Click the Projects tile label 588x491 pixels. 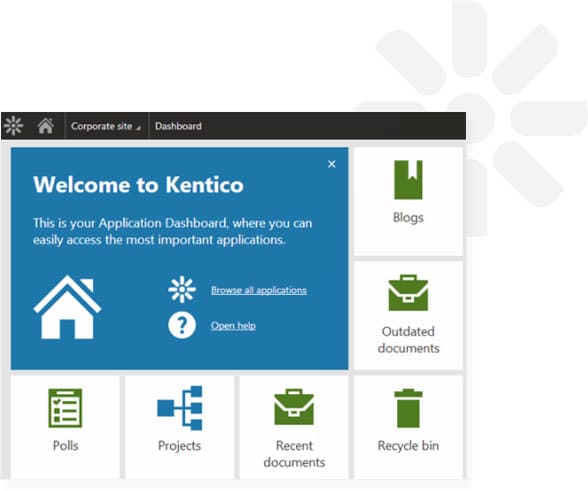coord(180,446)
